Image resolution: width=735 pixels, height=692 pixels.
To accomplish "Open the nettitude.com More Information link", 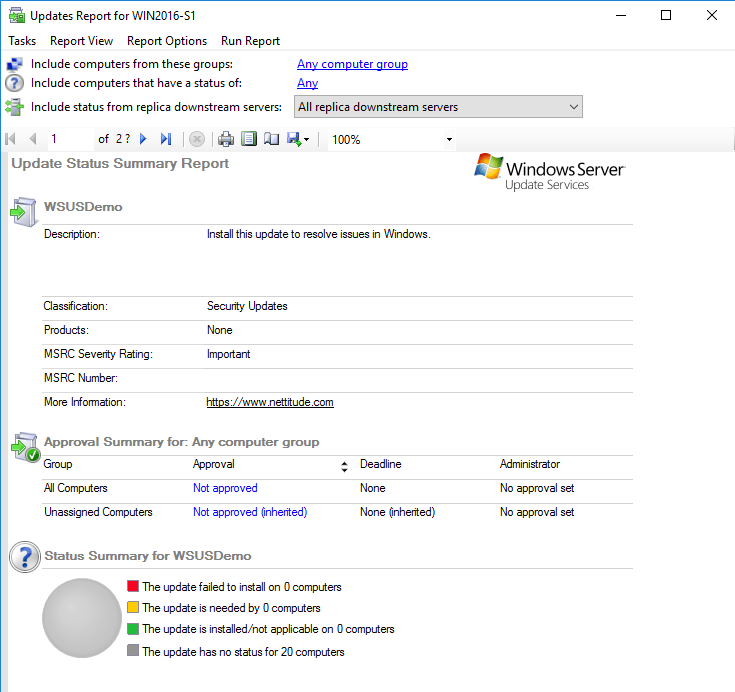I will [270, 402].
